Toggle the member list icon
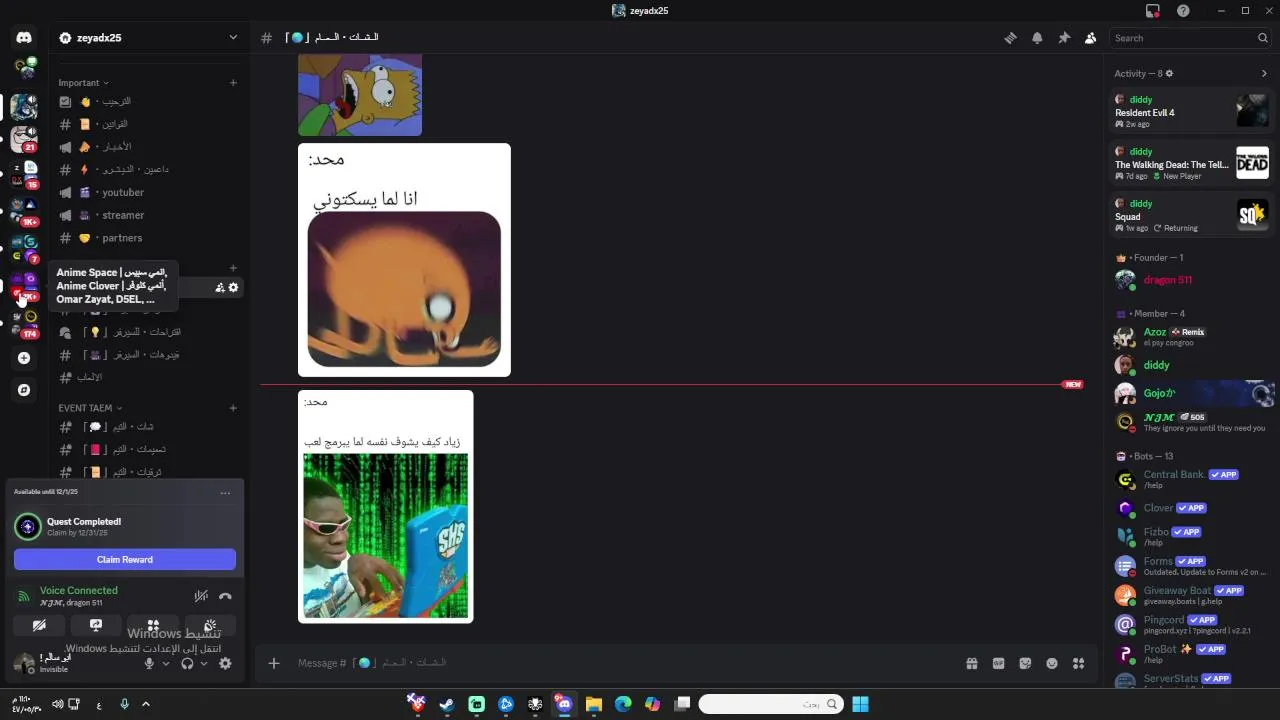This screenshot has height=720, width=1280. [1090, 38]
